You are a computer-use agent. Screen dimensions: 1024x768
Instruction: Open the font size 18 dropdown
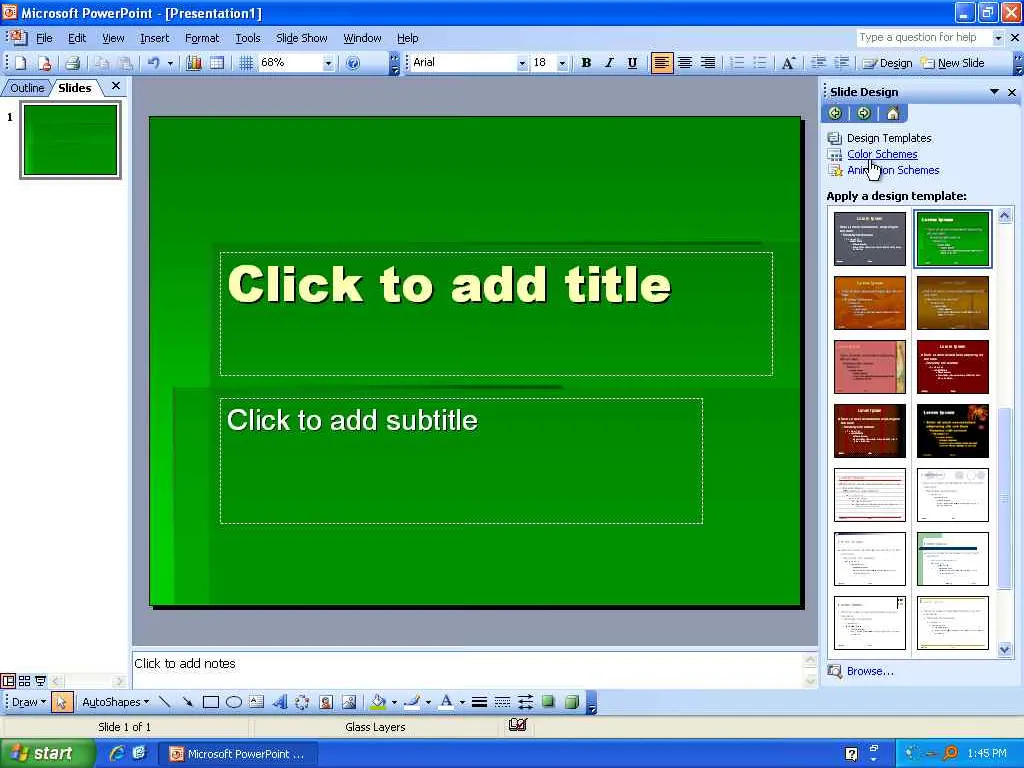pyautogui.click(x=562, y=63)
